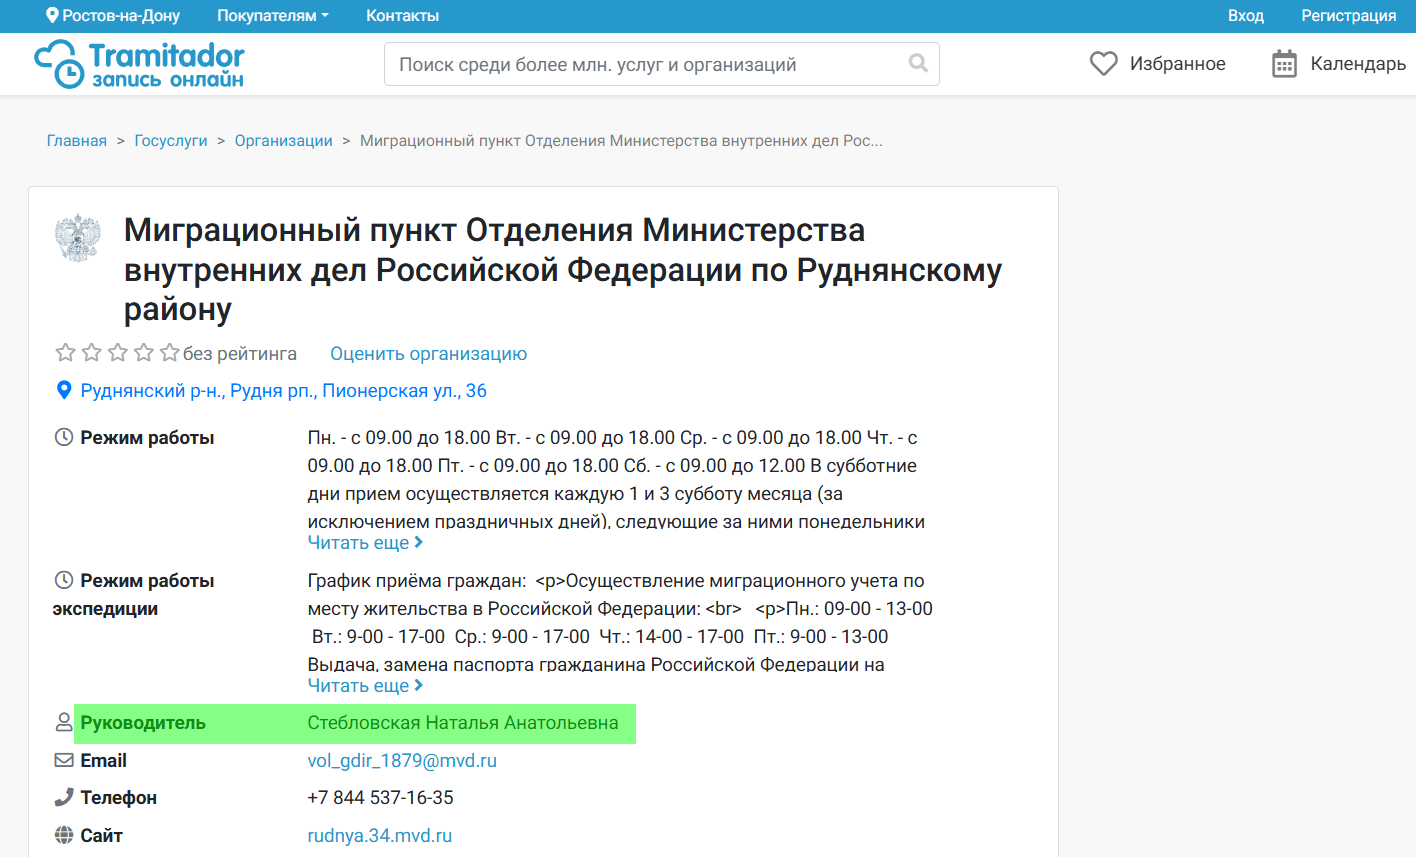1416x857 pixels.
Task: Select the heart icon next to Избранное
Action: [x=1103, y=63]
